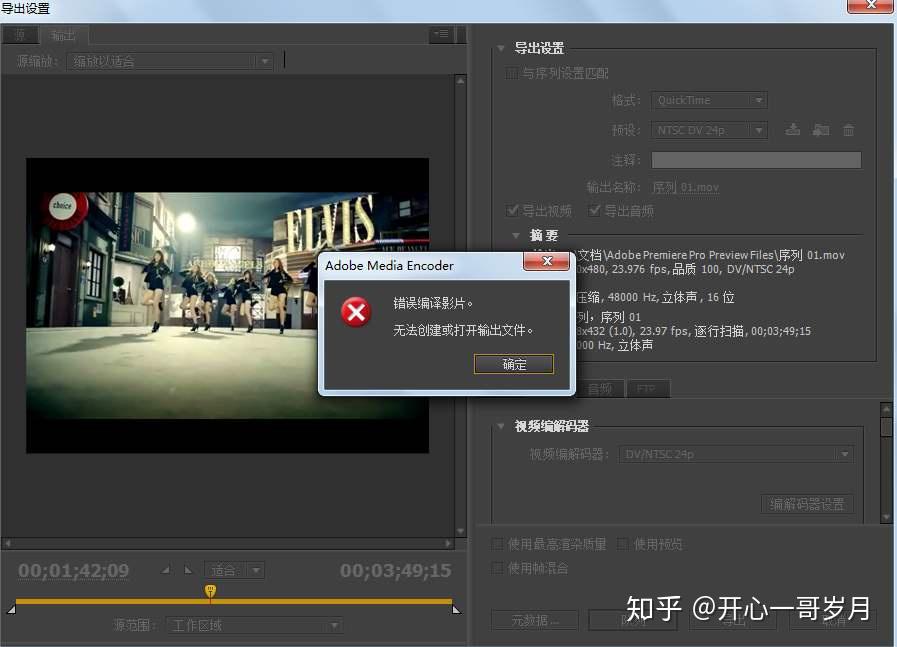Click preview vertical scrollbar down arrow
Image resolution: width=897 pixels, height=647 pixels.
click(x=461, y=531)
